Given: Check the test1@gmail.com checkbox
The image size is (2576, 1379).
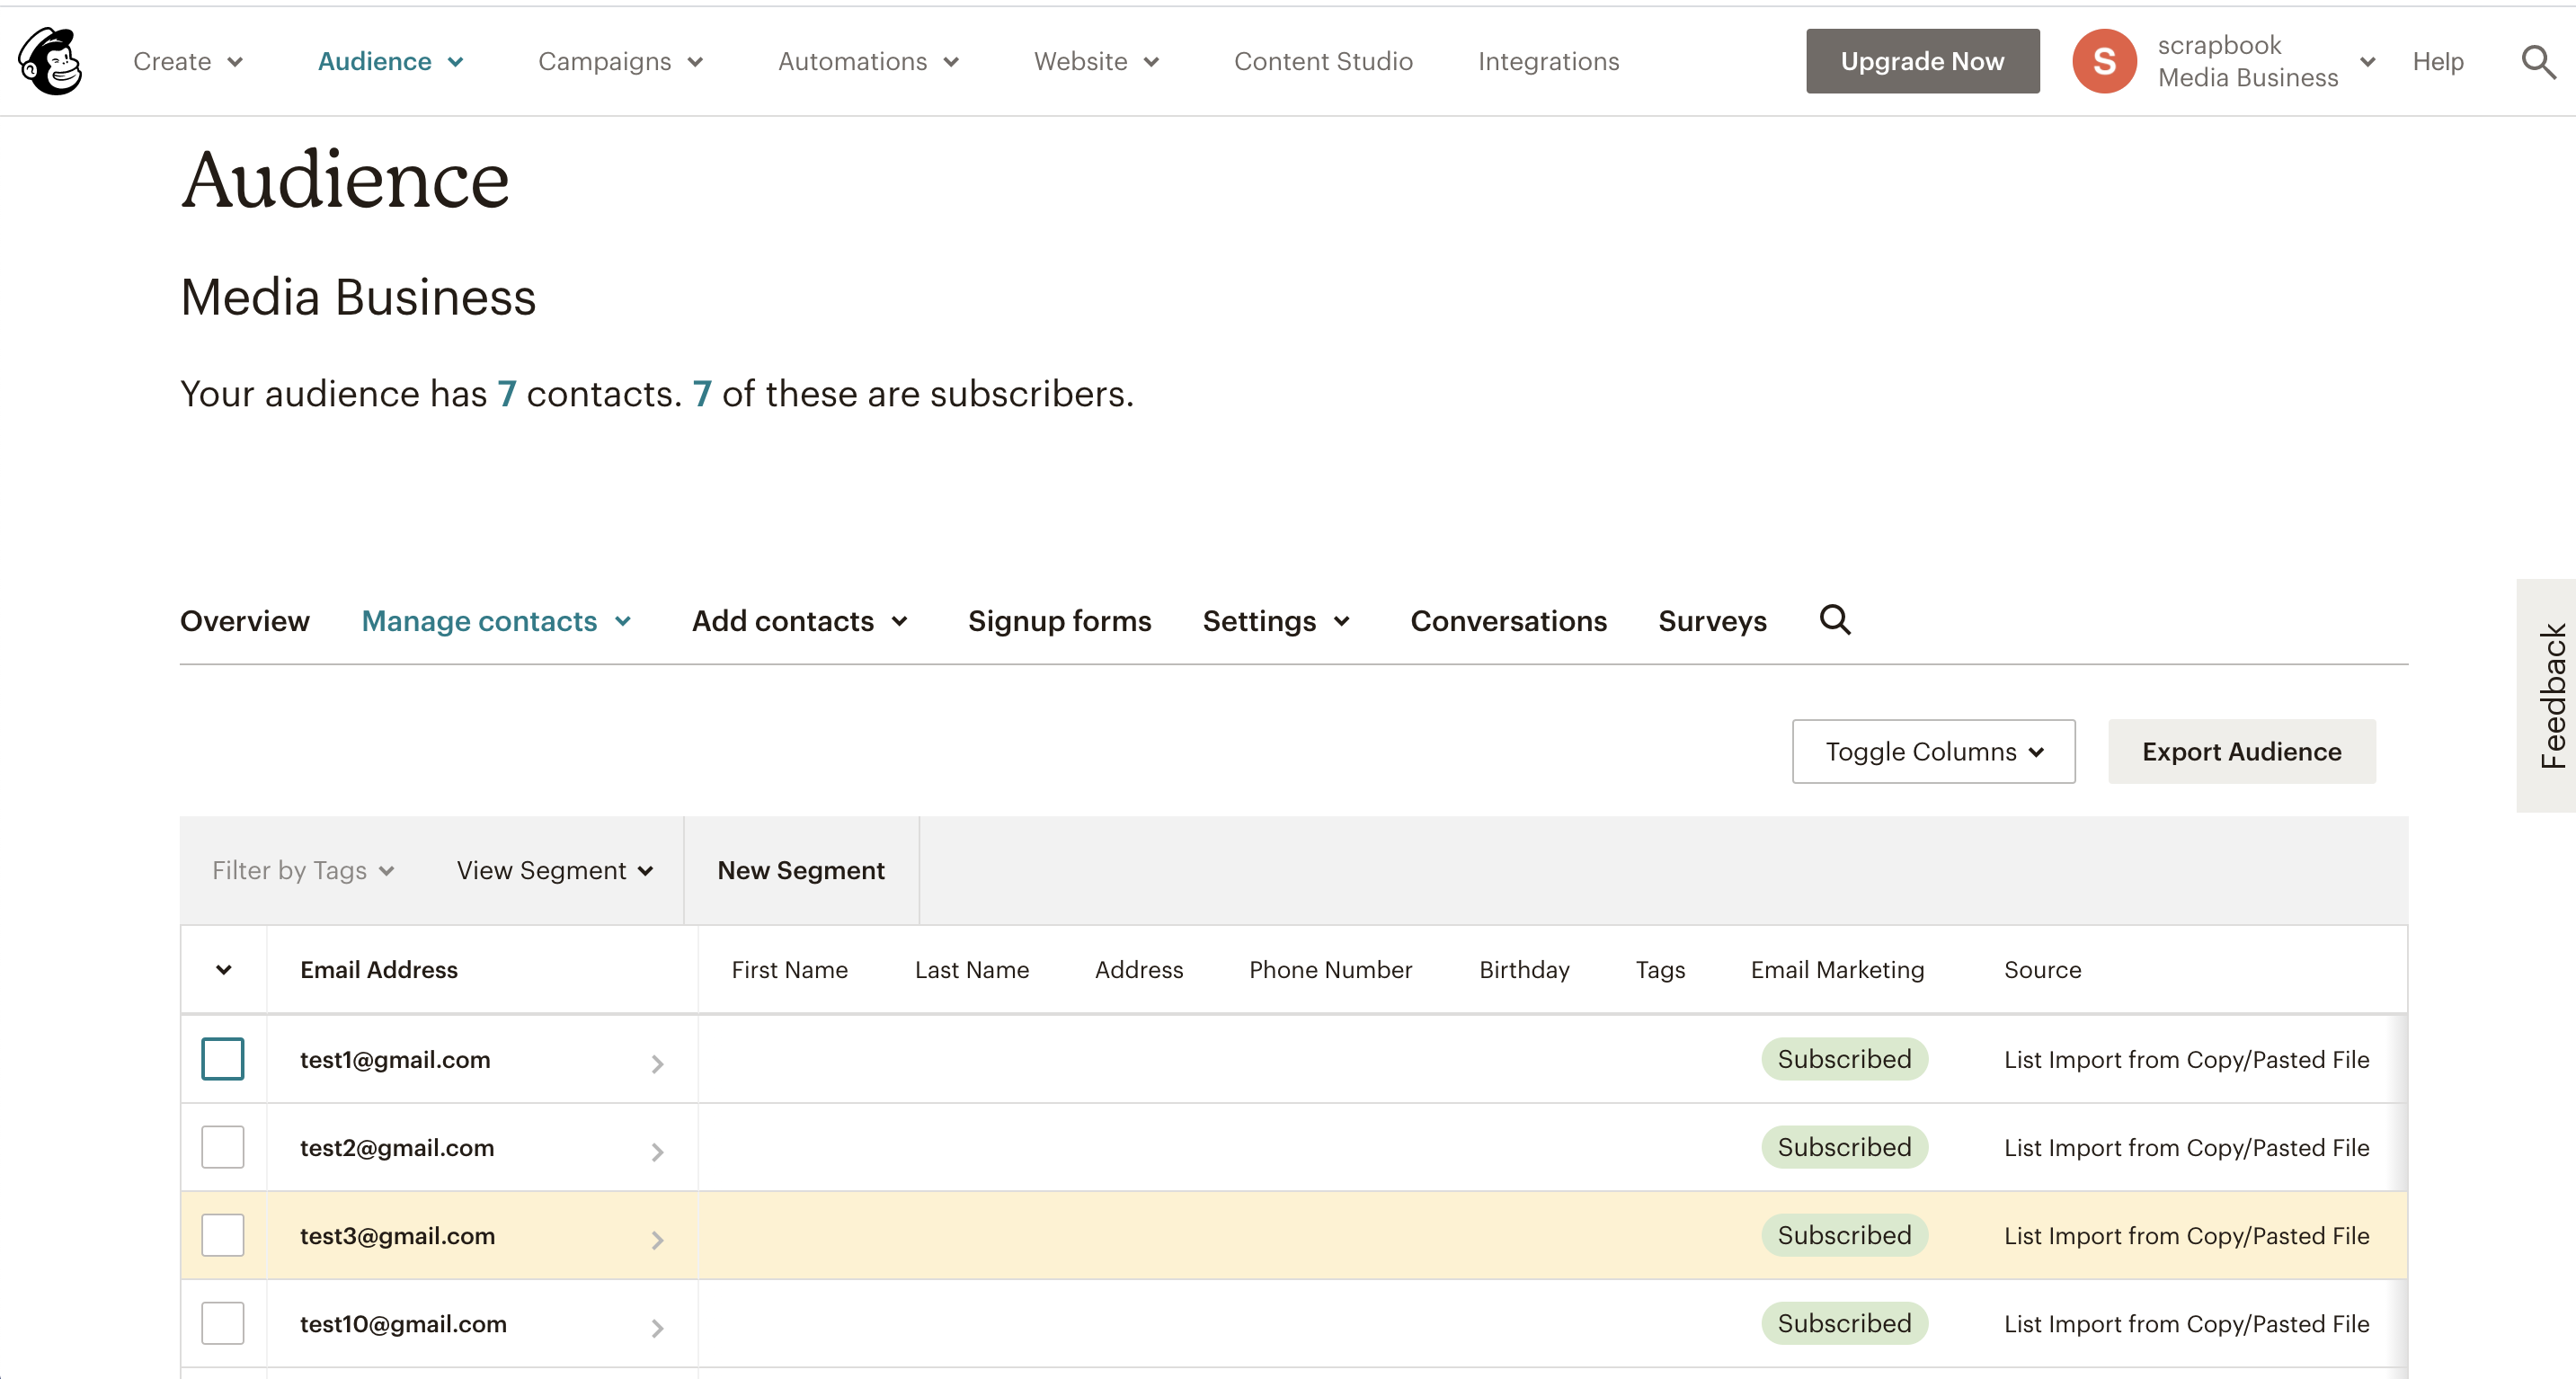Looking at the screenshot, I should (x=222, y=1058).
